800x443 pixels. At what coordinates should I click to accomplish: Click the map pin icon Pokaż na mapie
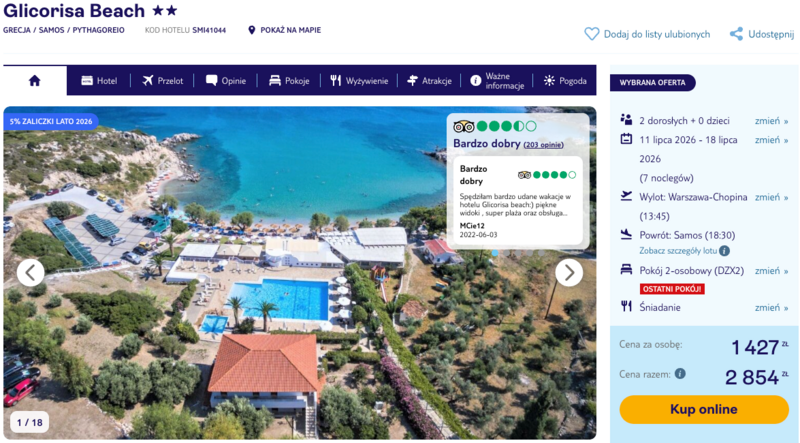coord(251,30)
